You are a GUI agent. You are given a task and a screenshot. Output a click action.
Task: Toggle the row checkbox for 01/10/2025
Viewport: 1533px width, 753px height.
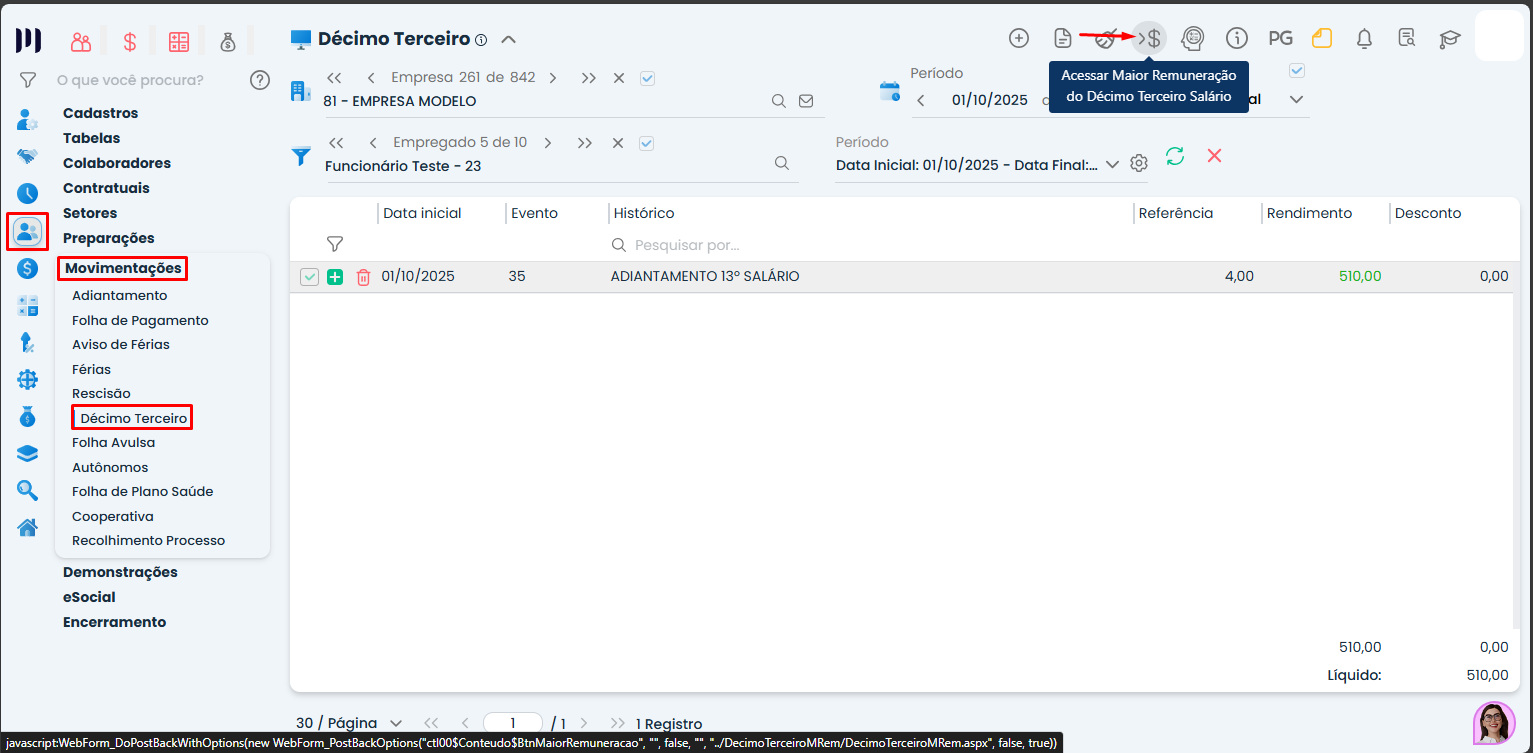point(309,277)
